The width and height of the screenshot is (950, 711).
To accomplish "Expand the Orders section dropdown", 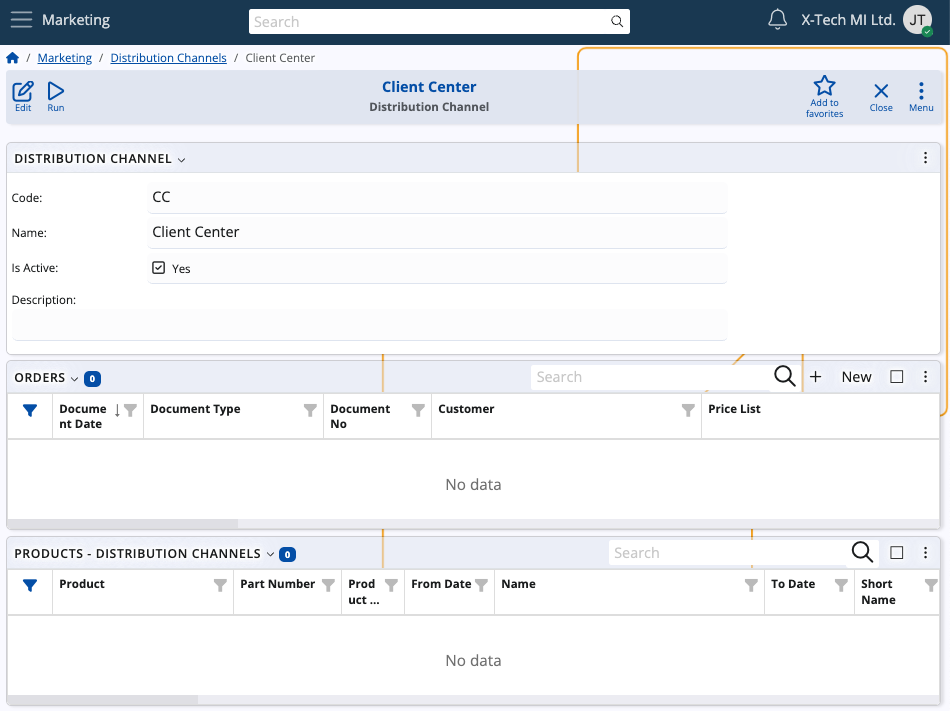I will pos(75,379).
